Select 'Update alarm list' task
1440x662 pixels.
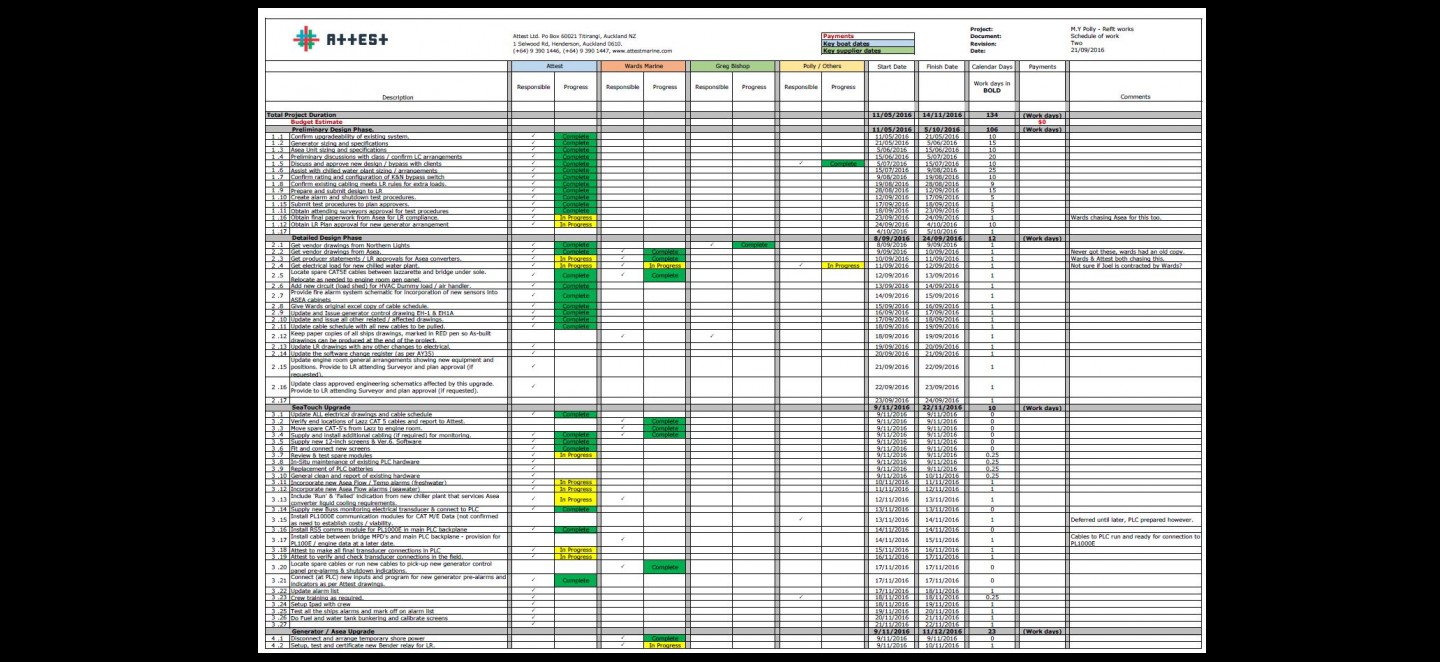(316, 590)
